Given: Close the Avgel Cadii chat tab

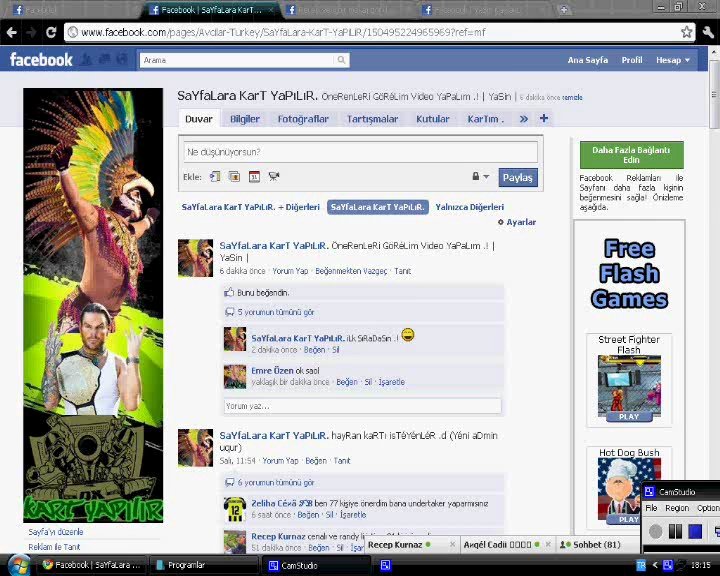Looking at the screenshot, I should [x=548, y=545].
